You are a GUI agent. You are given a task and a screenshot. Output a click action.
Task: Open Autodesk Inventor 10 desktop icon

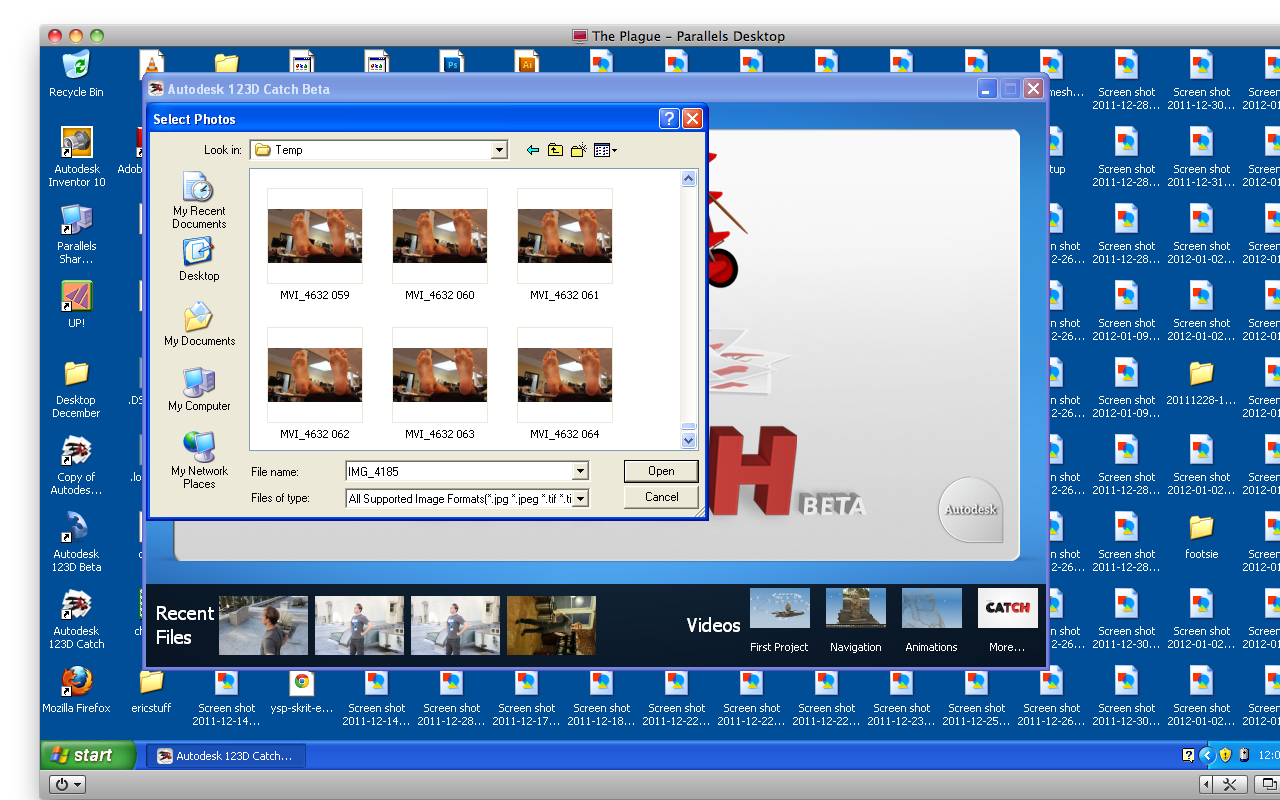76,157
